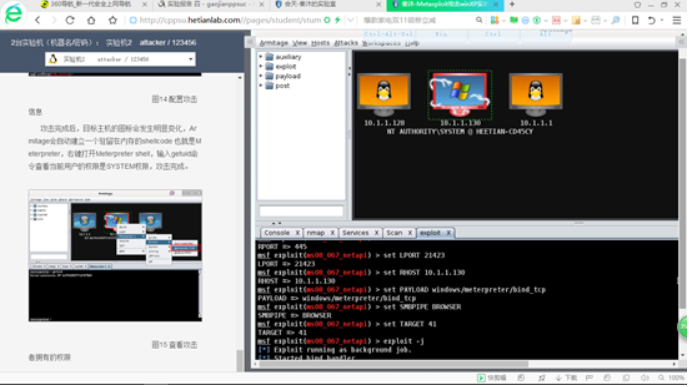Viewport: 689px width, 387px height.
Task: Expand the payload module folder
Action: (x=261, y=76)
